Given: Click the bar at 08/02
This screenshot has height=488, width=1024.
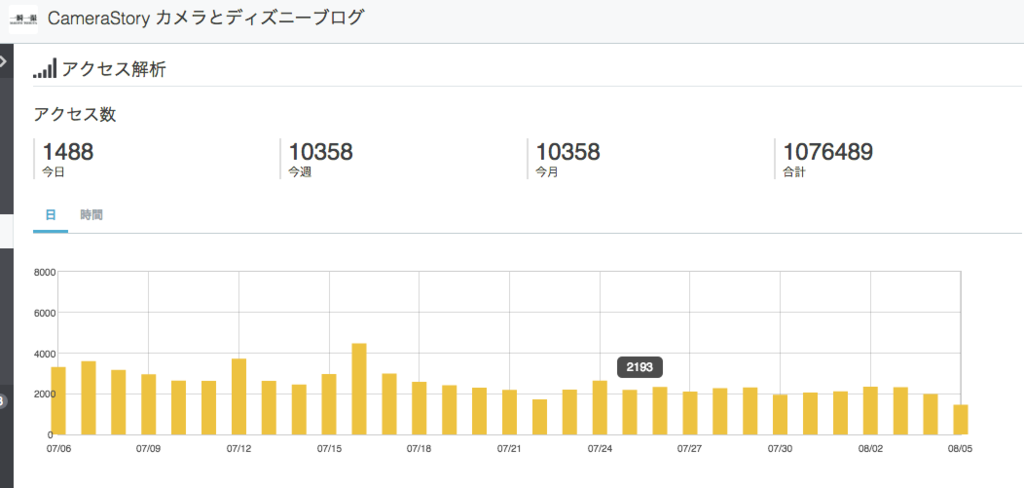Looking at the screenshot, I should click(x=871, y=410).
